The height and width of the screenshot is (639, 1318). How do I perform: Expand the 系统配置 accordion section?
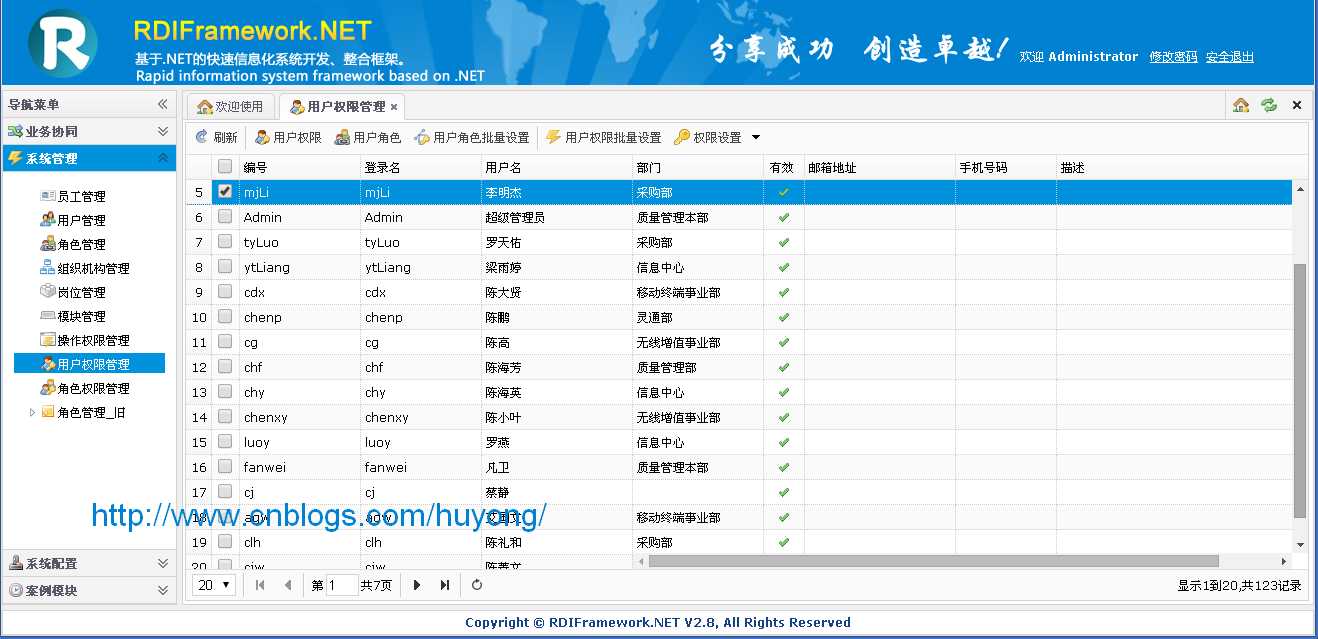[x=89, y=563]
